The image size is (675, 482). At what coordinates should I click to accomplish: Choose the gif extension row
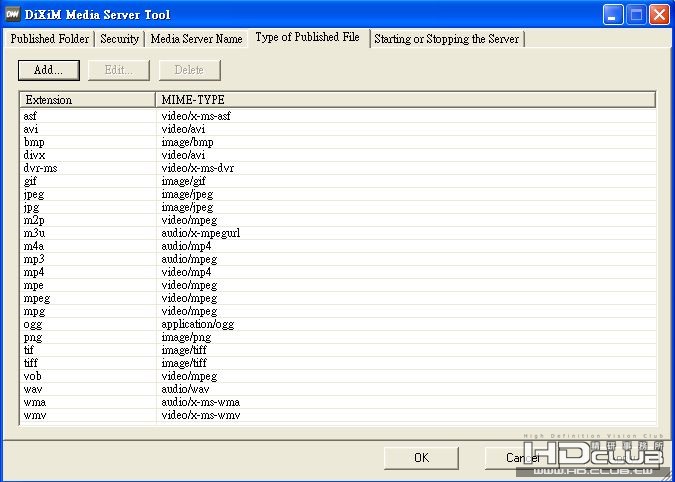(x=338, y=181)
